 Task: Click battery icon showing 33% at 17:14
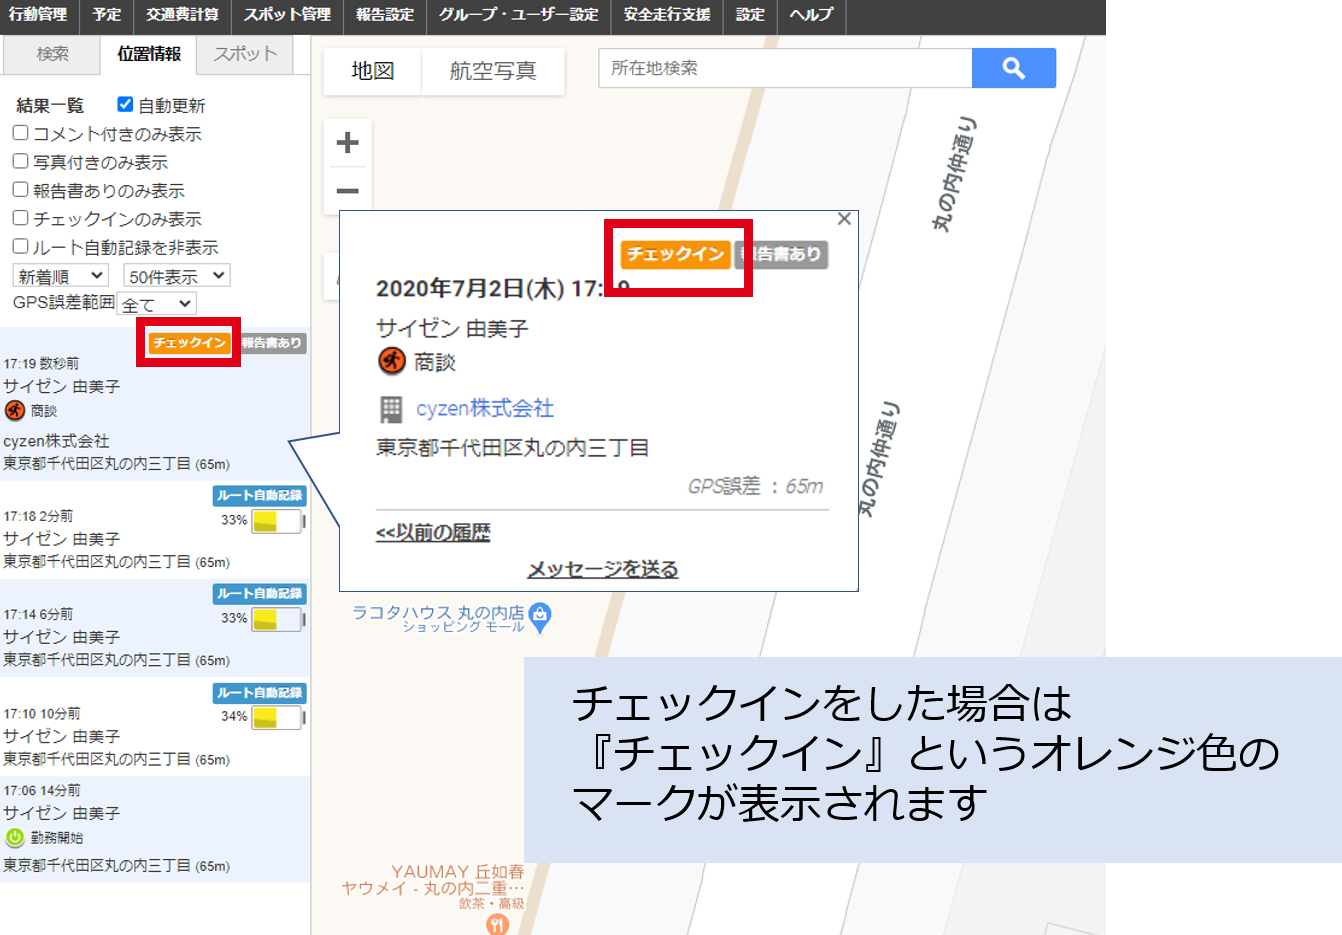click(278, 619)
